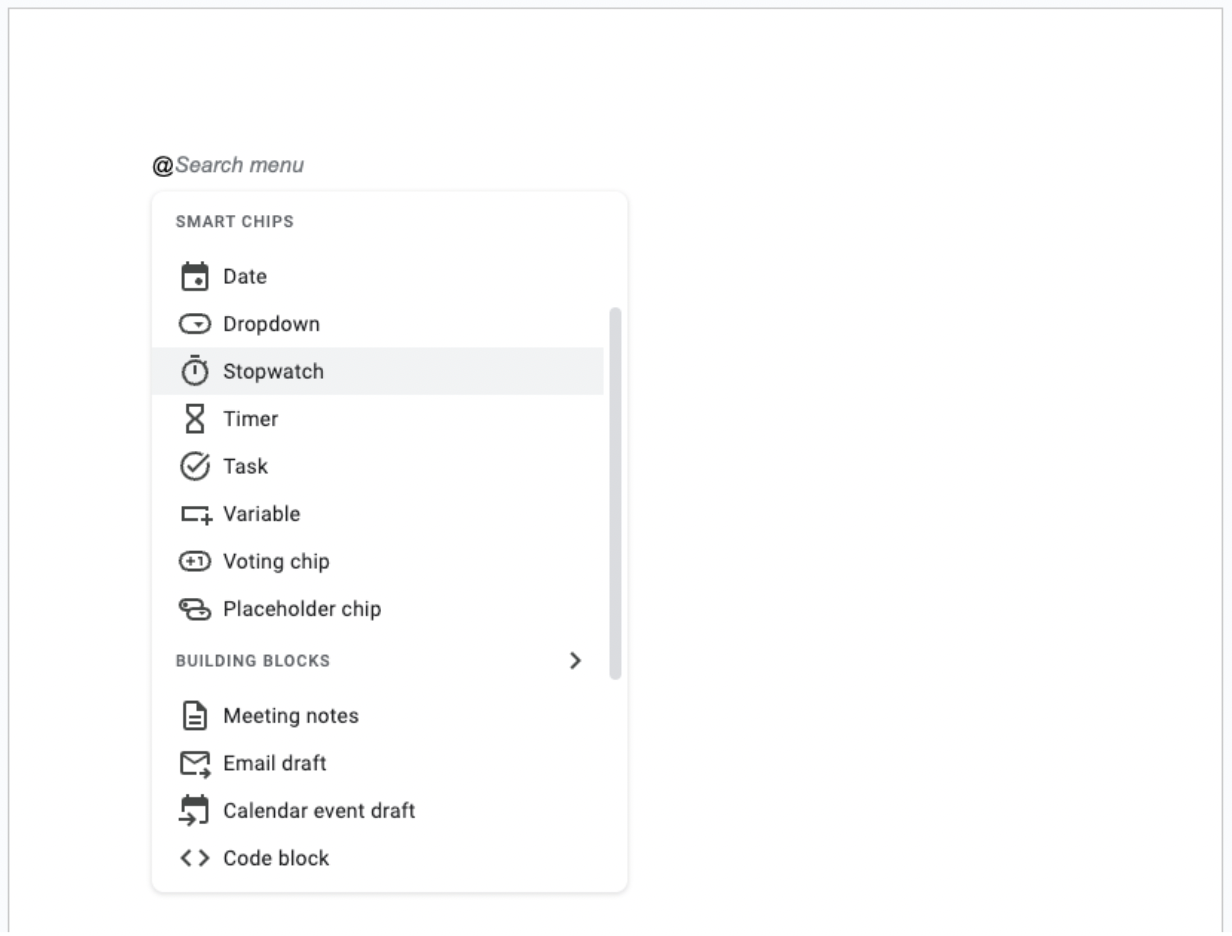Click the Date calendar icon
Image resolution: width=1232 pixels, height=936 pixels.
(x=195, y=277)
